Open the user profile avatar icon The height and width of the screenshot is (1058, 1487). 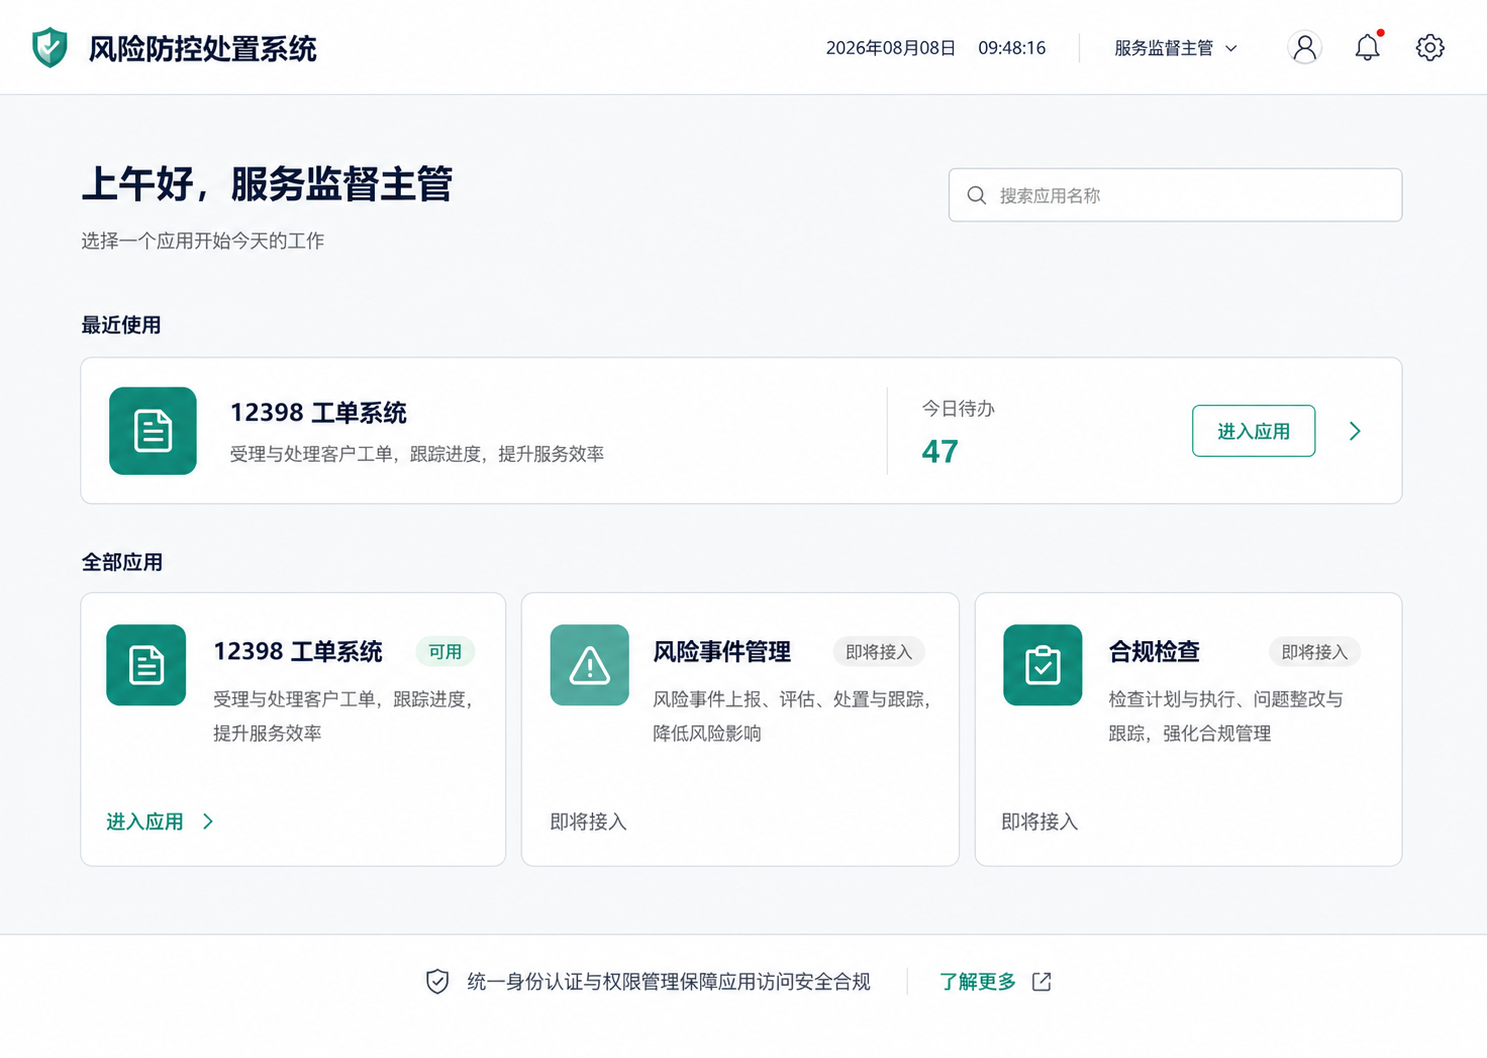point(1304,47)
